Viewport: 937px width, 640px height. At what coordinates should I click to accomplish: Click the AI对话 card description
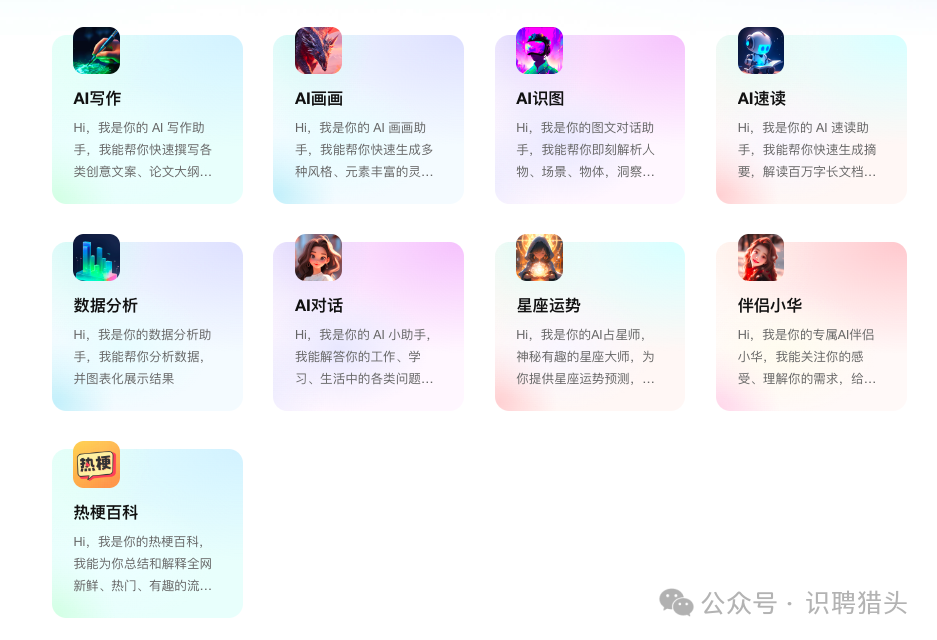pos(364,357)
